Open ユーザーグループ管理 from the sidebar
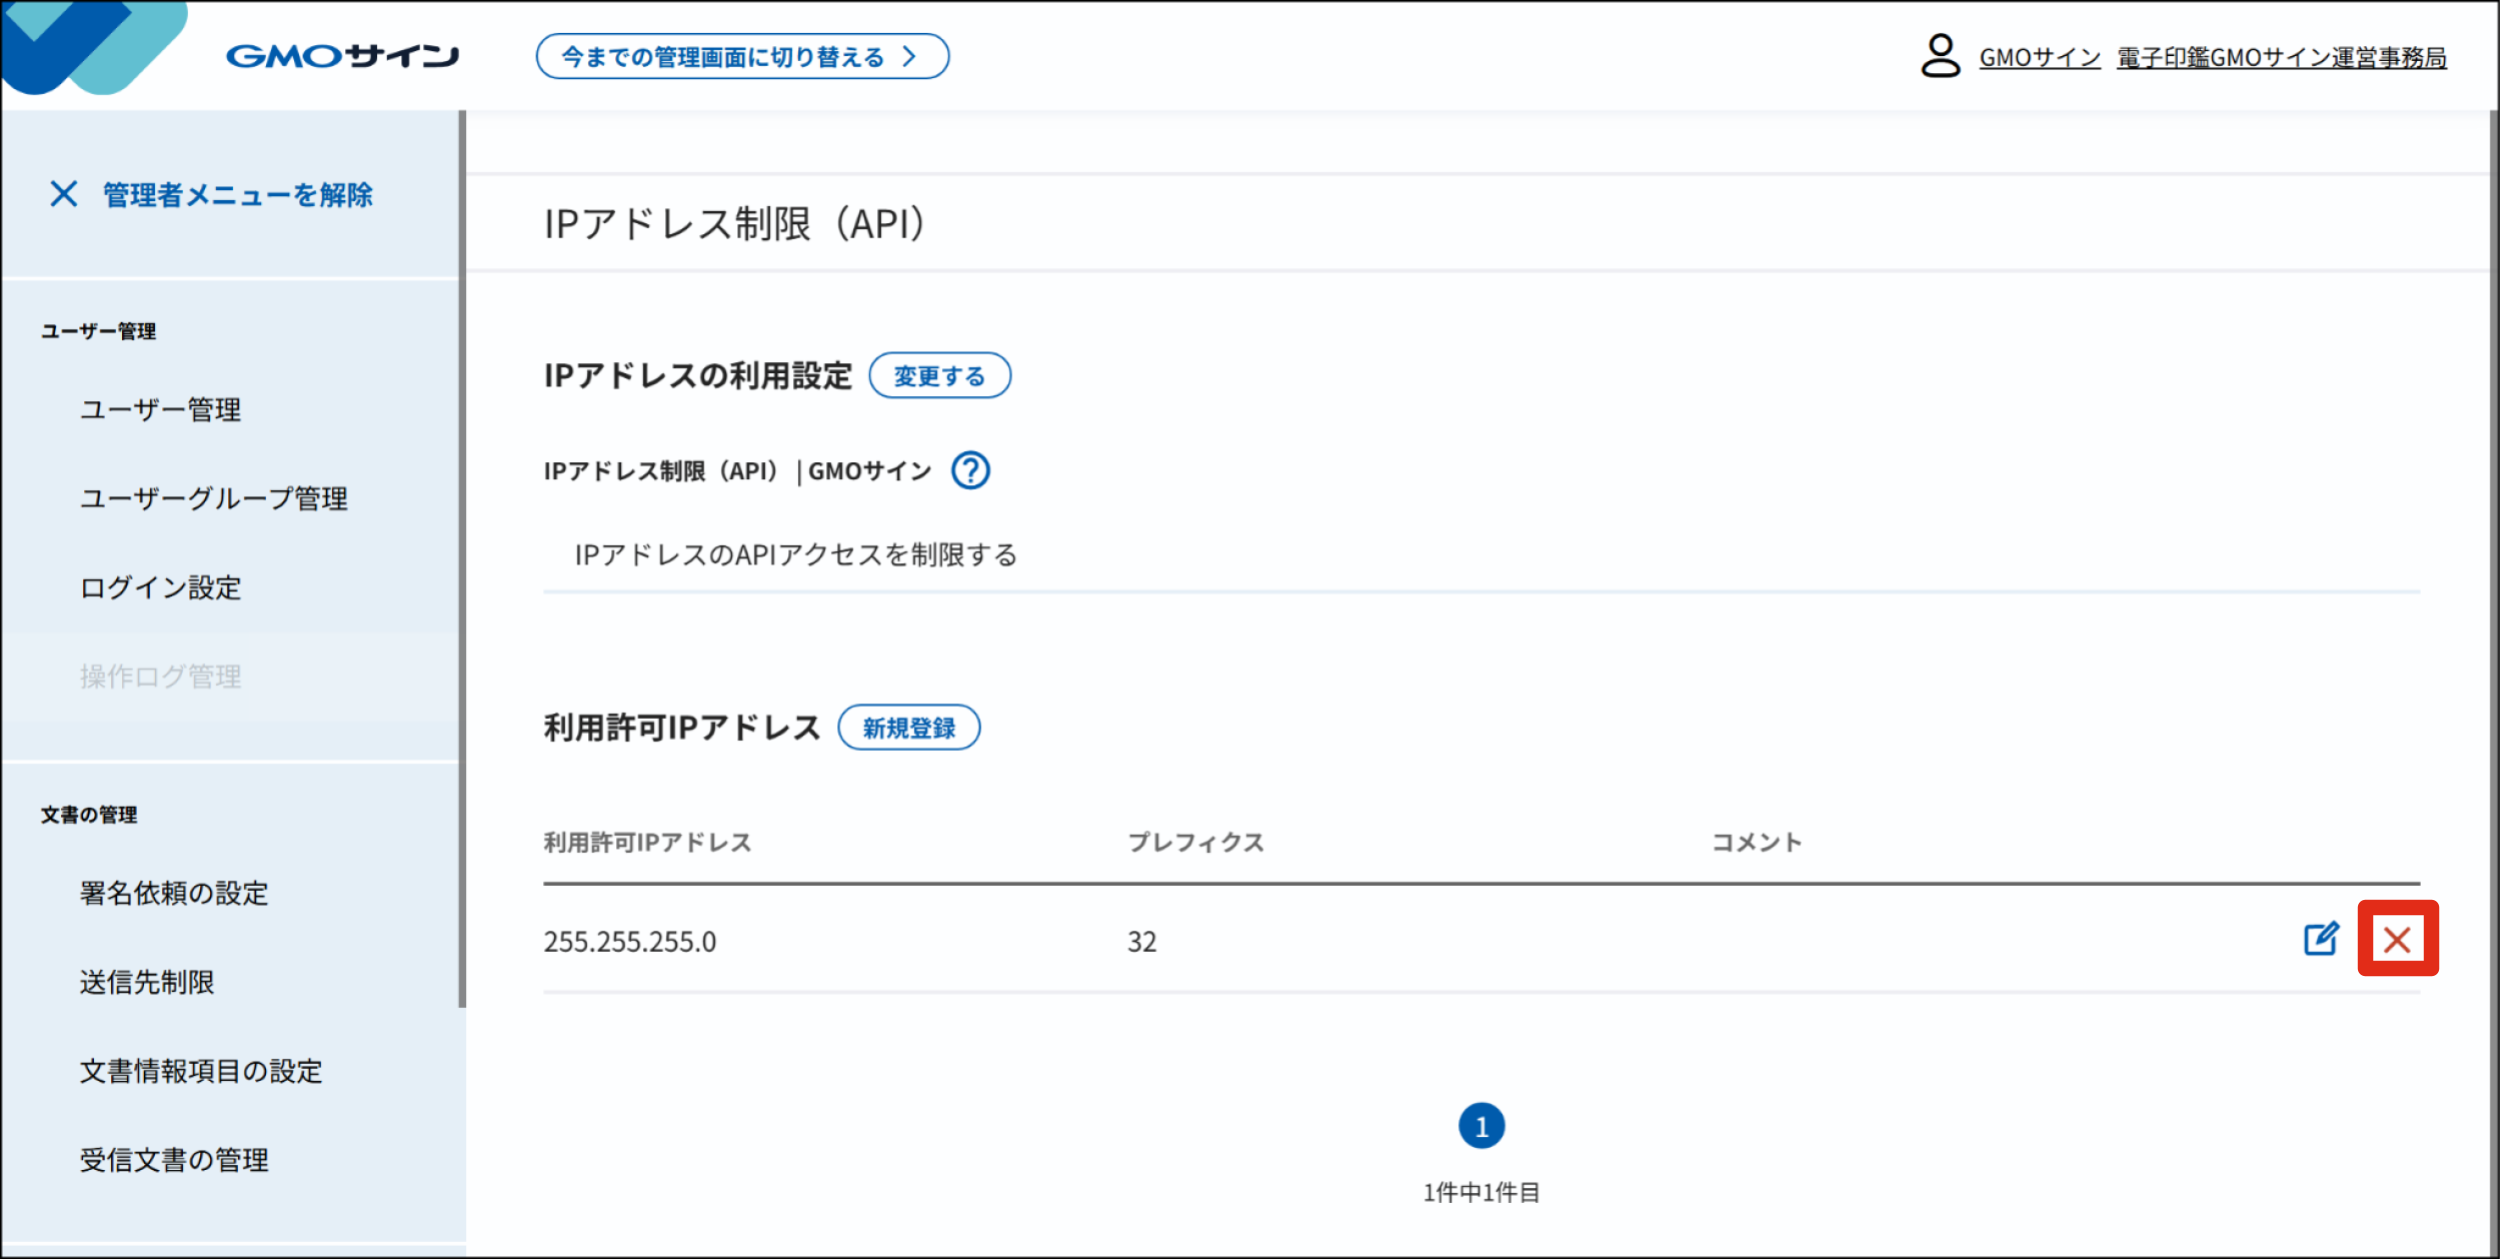 click(215, 499)
